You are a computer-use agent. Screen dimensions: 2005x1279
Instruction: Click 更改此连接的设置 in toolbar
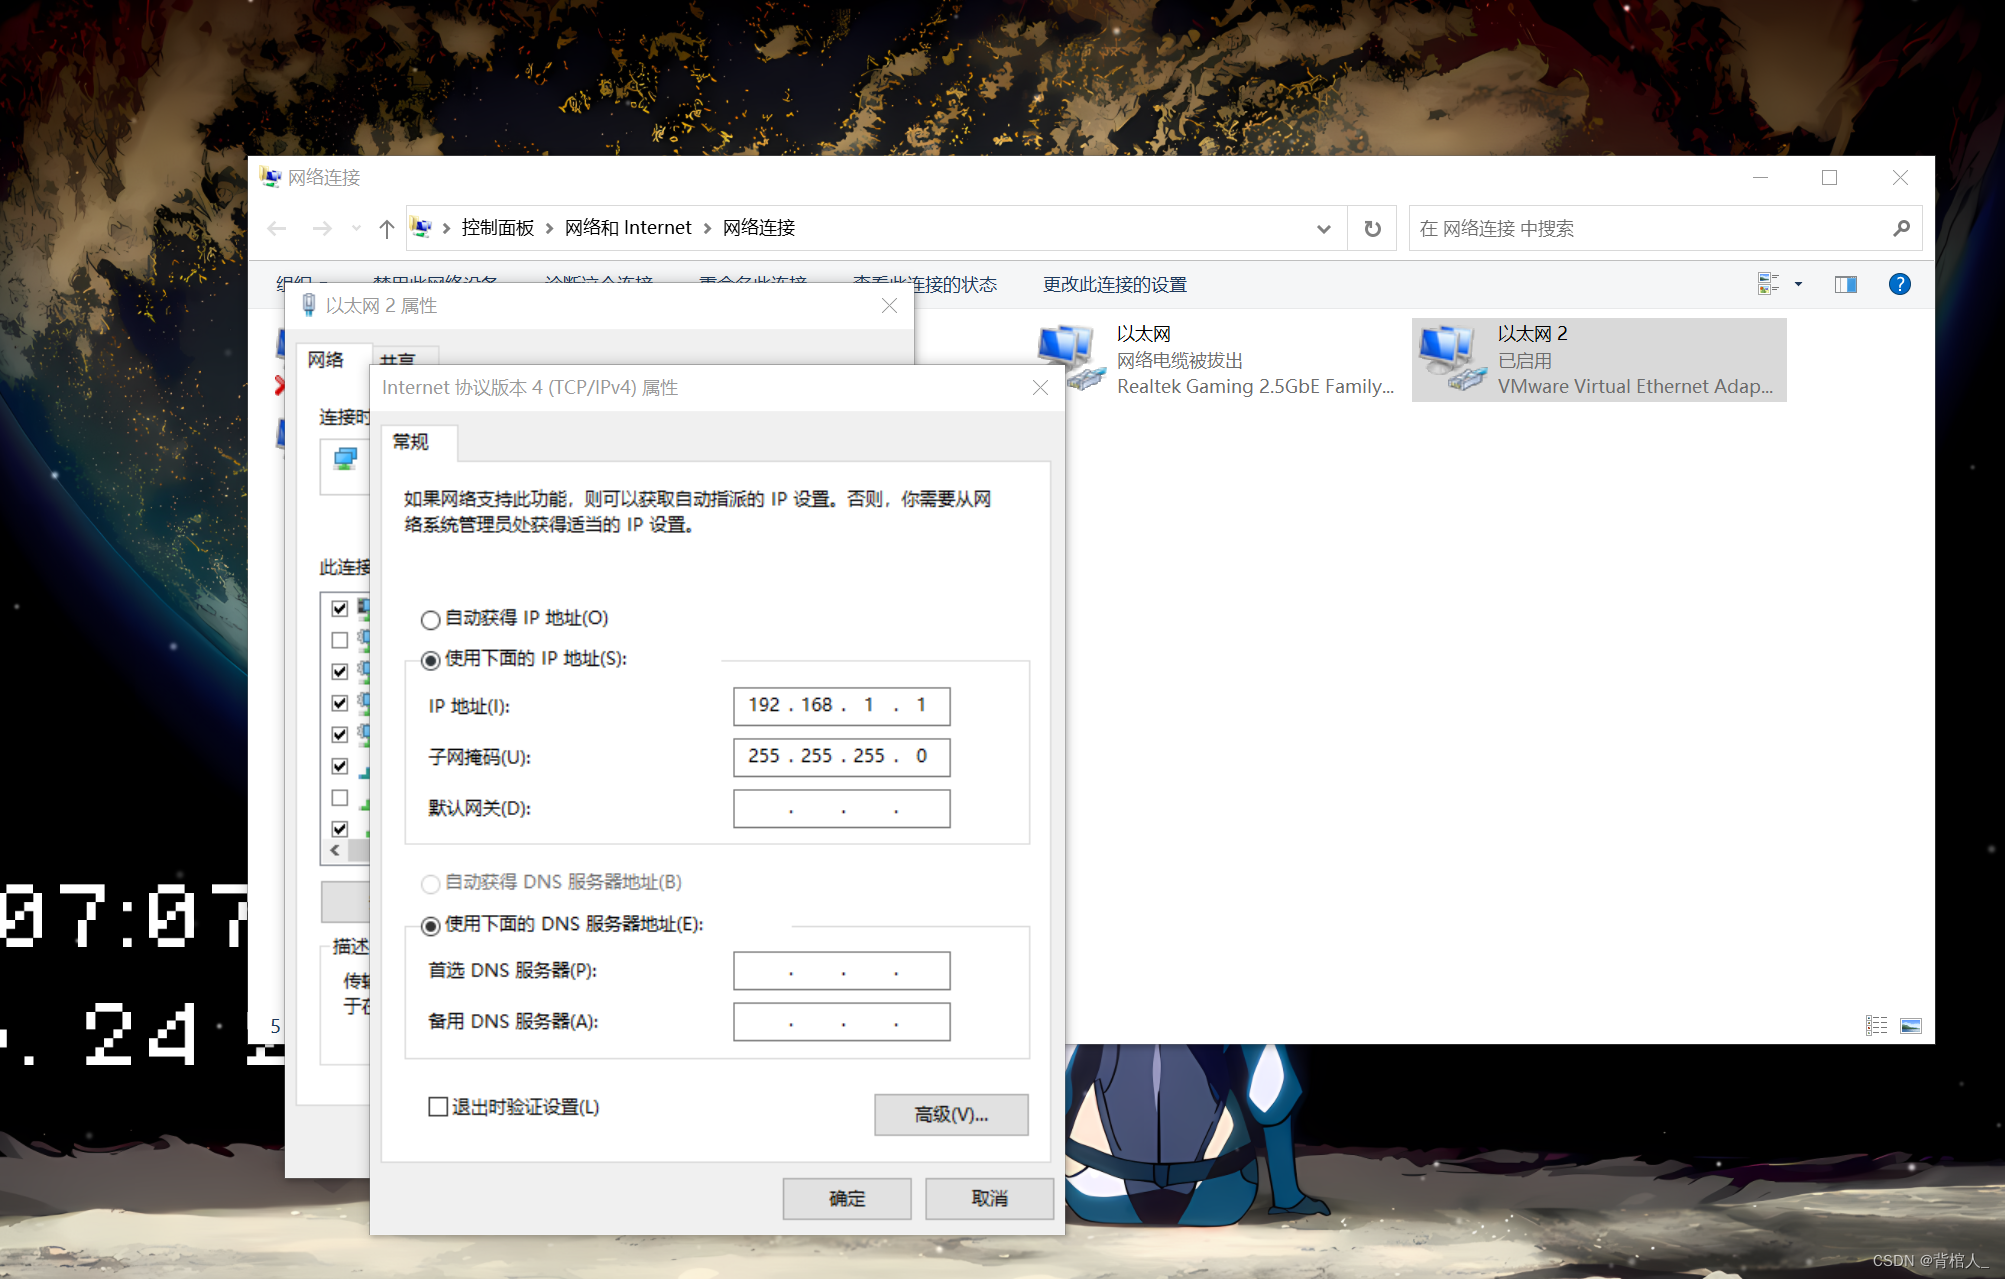tap(1114, 285)
